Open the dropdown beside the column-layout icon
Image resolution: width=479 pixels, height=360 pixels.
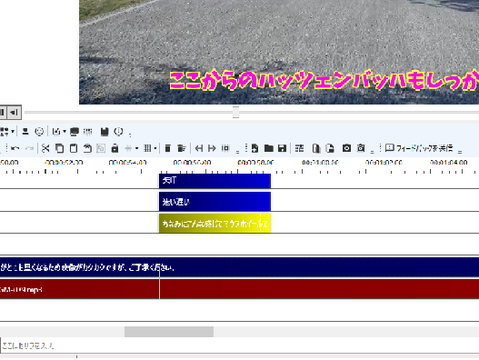155,148
